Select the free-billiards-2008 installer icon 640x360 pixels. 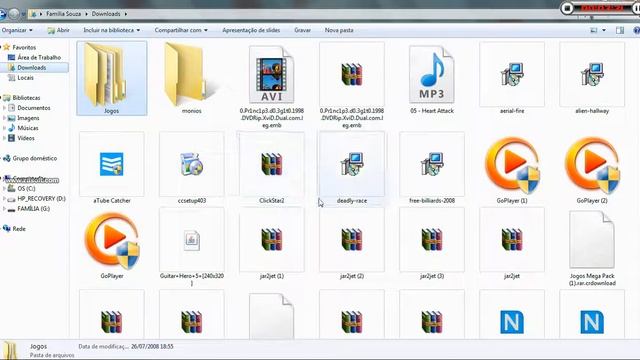(431, 164)
